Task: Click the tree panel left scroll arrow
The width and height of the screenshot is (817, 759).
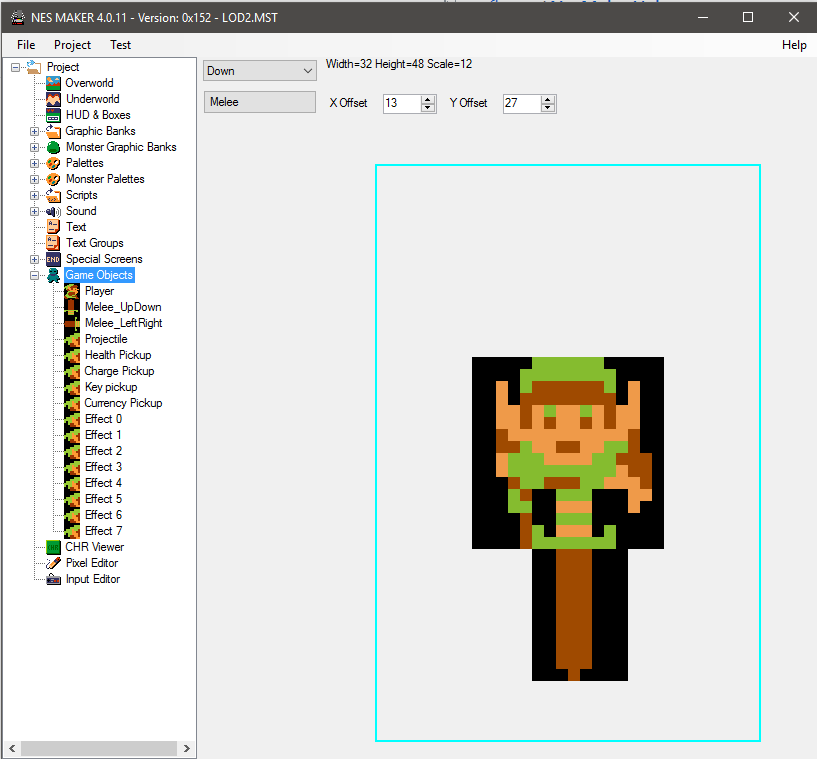Action: tap(12, 749)
